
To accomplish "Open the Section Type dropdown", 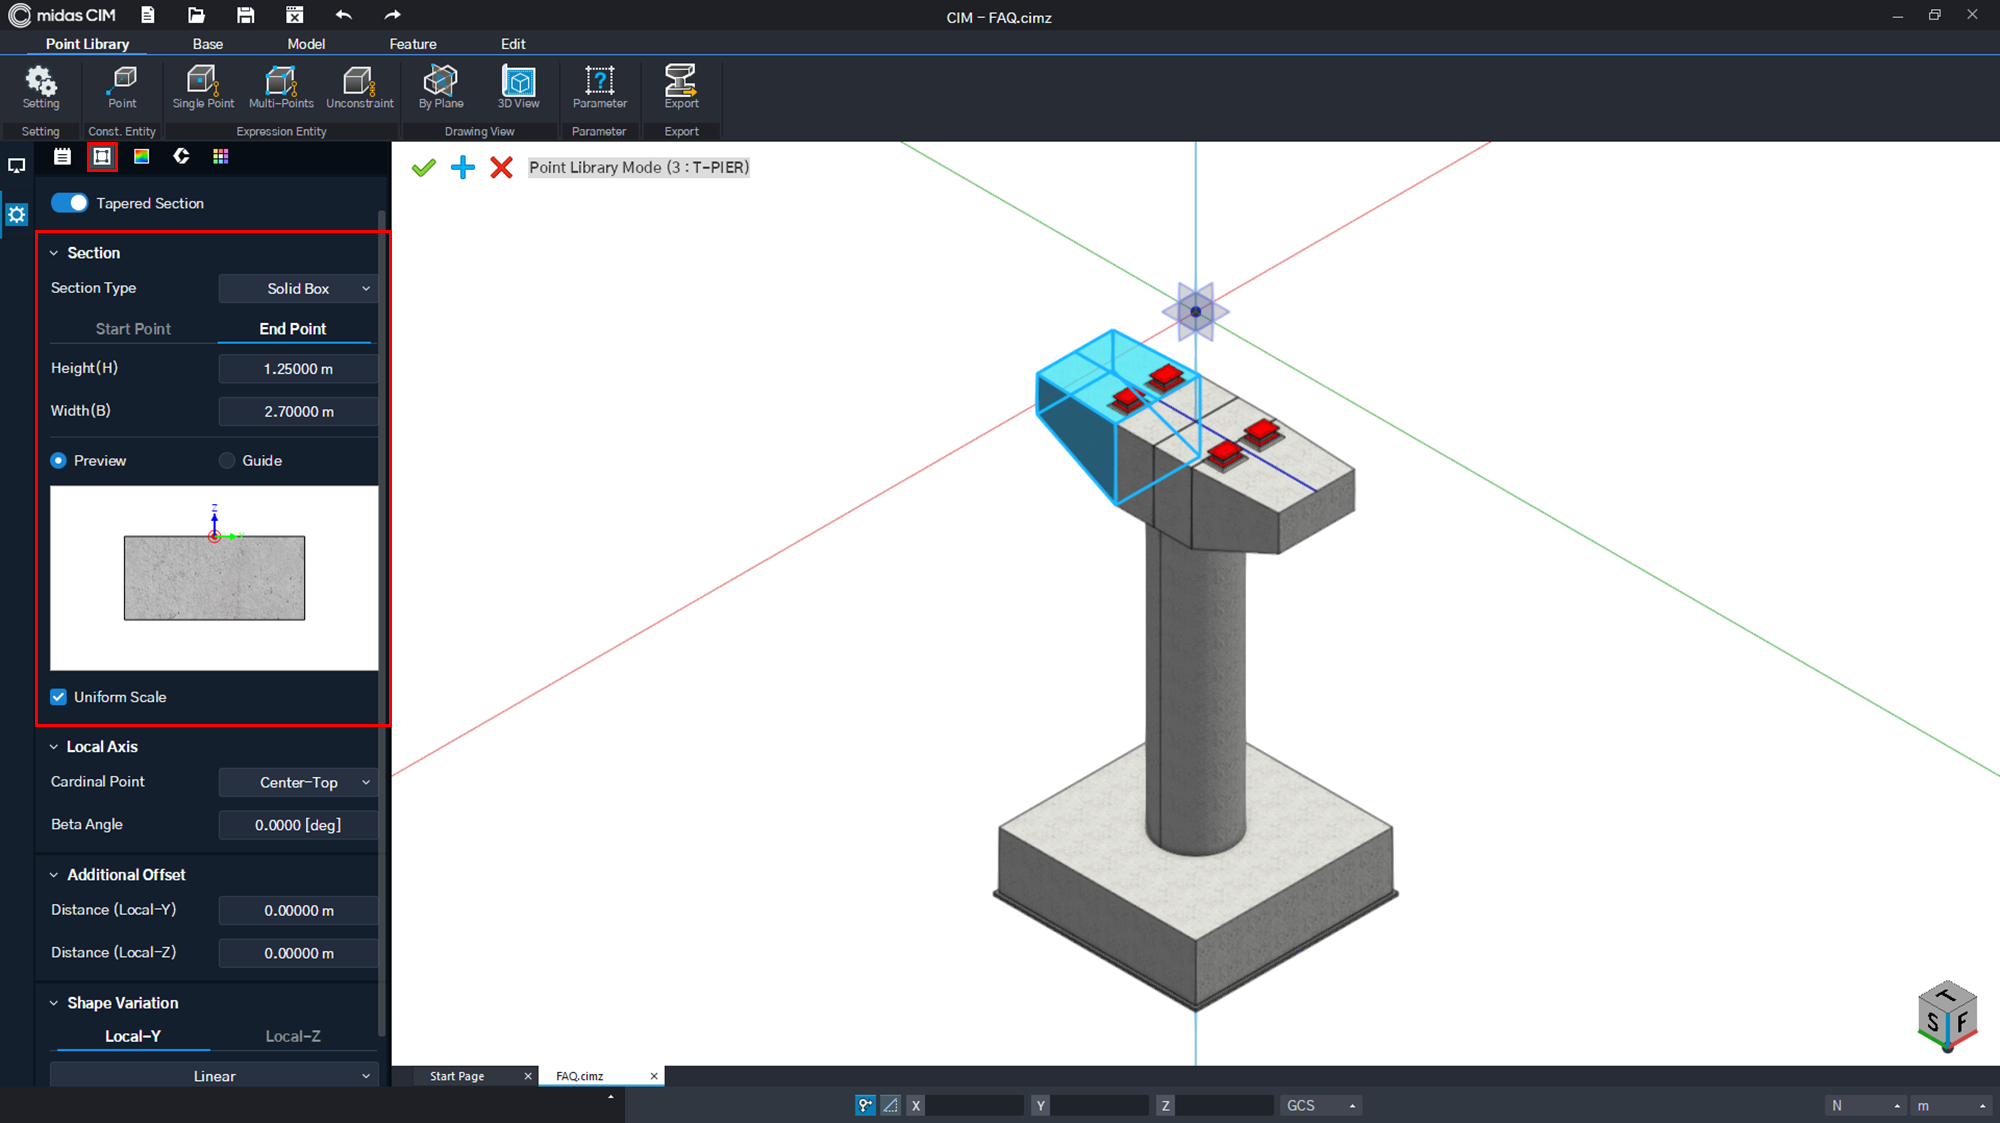I will (x=298, y=288).
